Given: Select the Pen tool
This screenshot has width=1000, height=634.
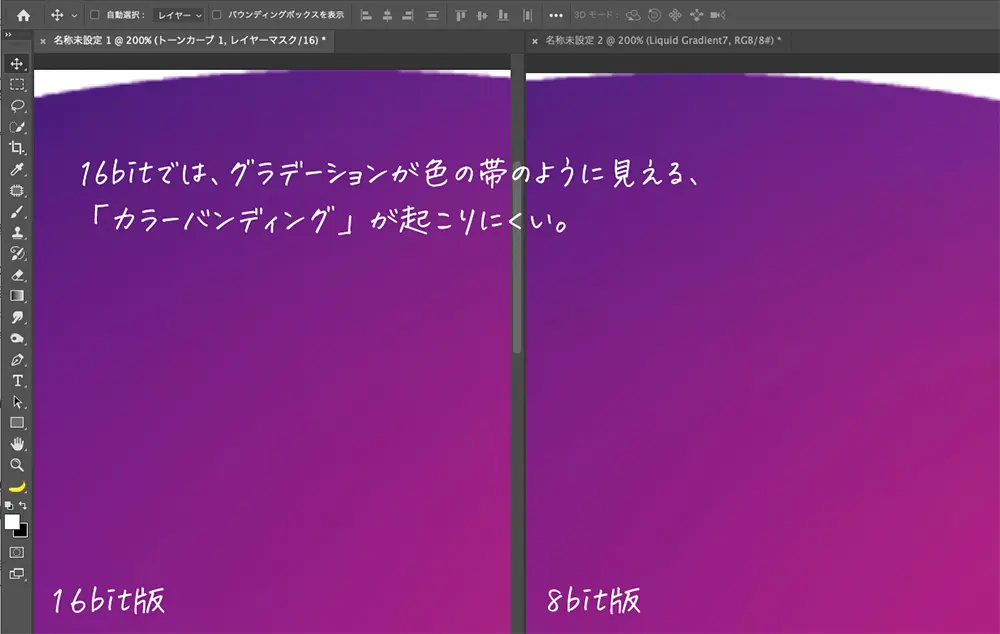Looking at the screenshot, I should [x=17, y=359].
